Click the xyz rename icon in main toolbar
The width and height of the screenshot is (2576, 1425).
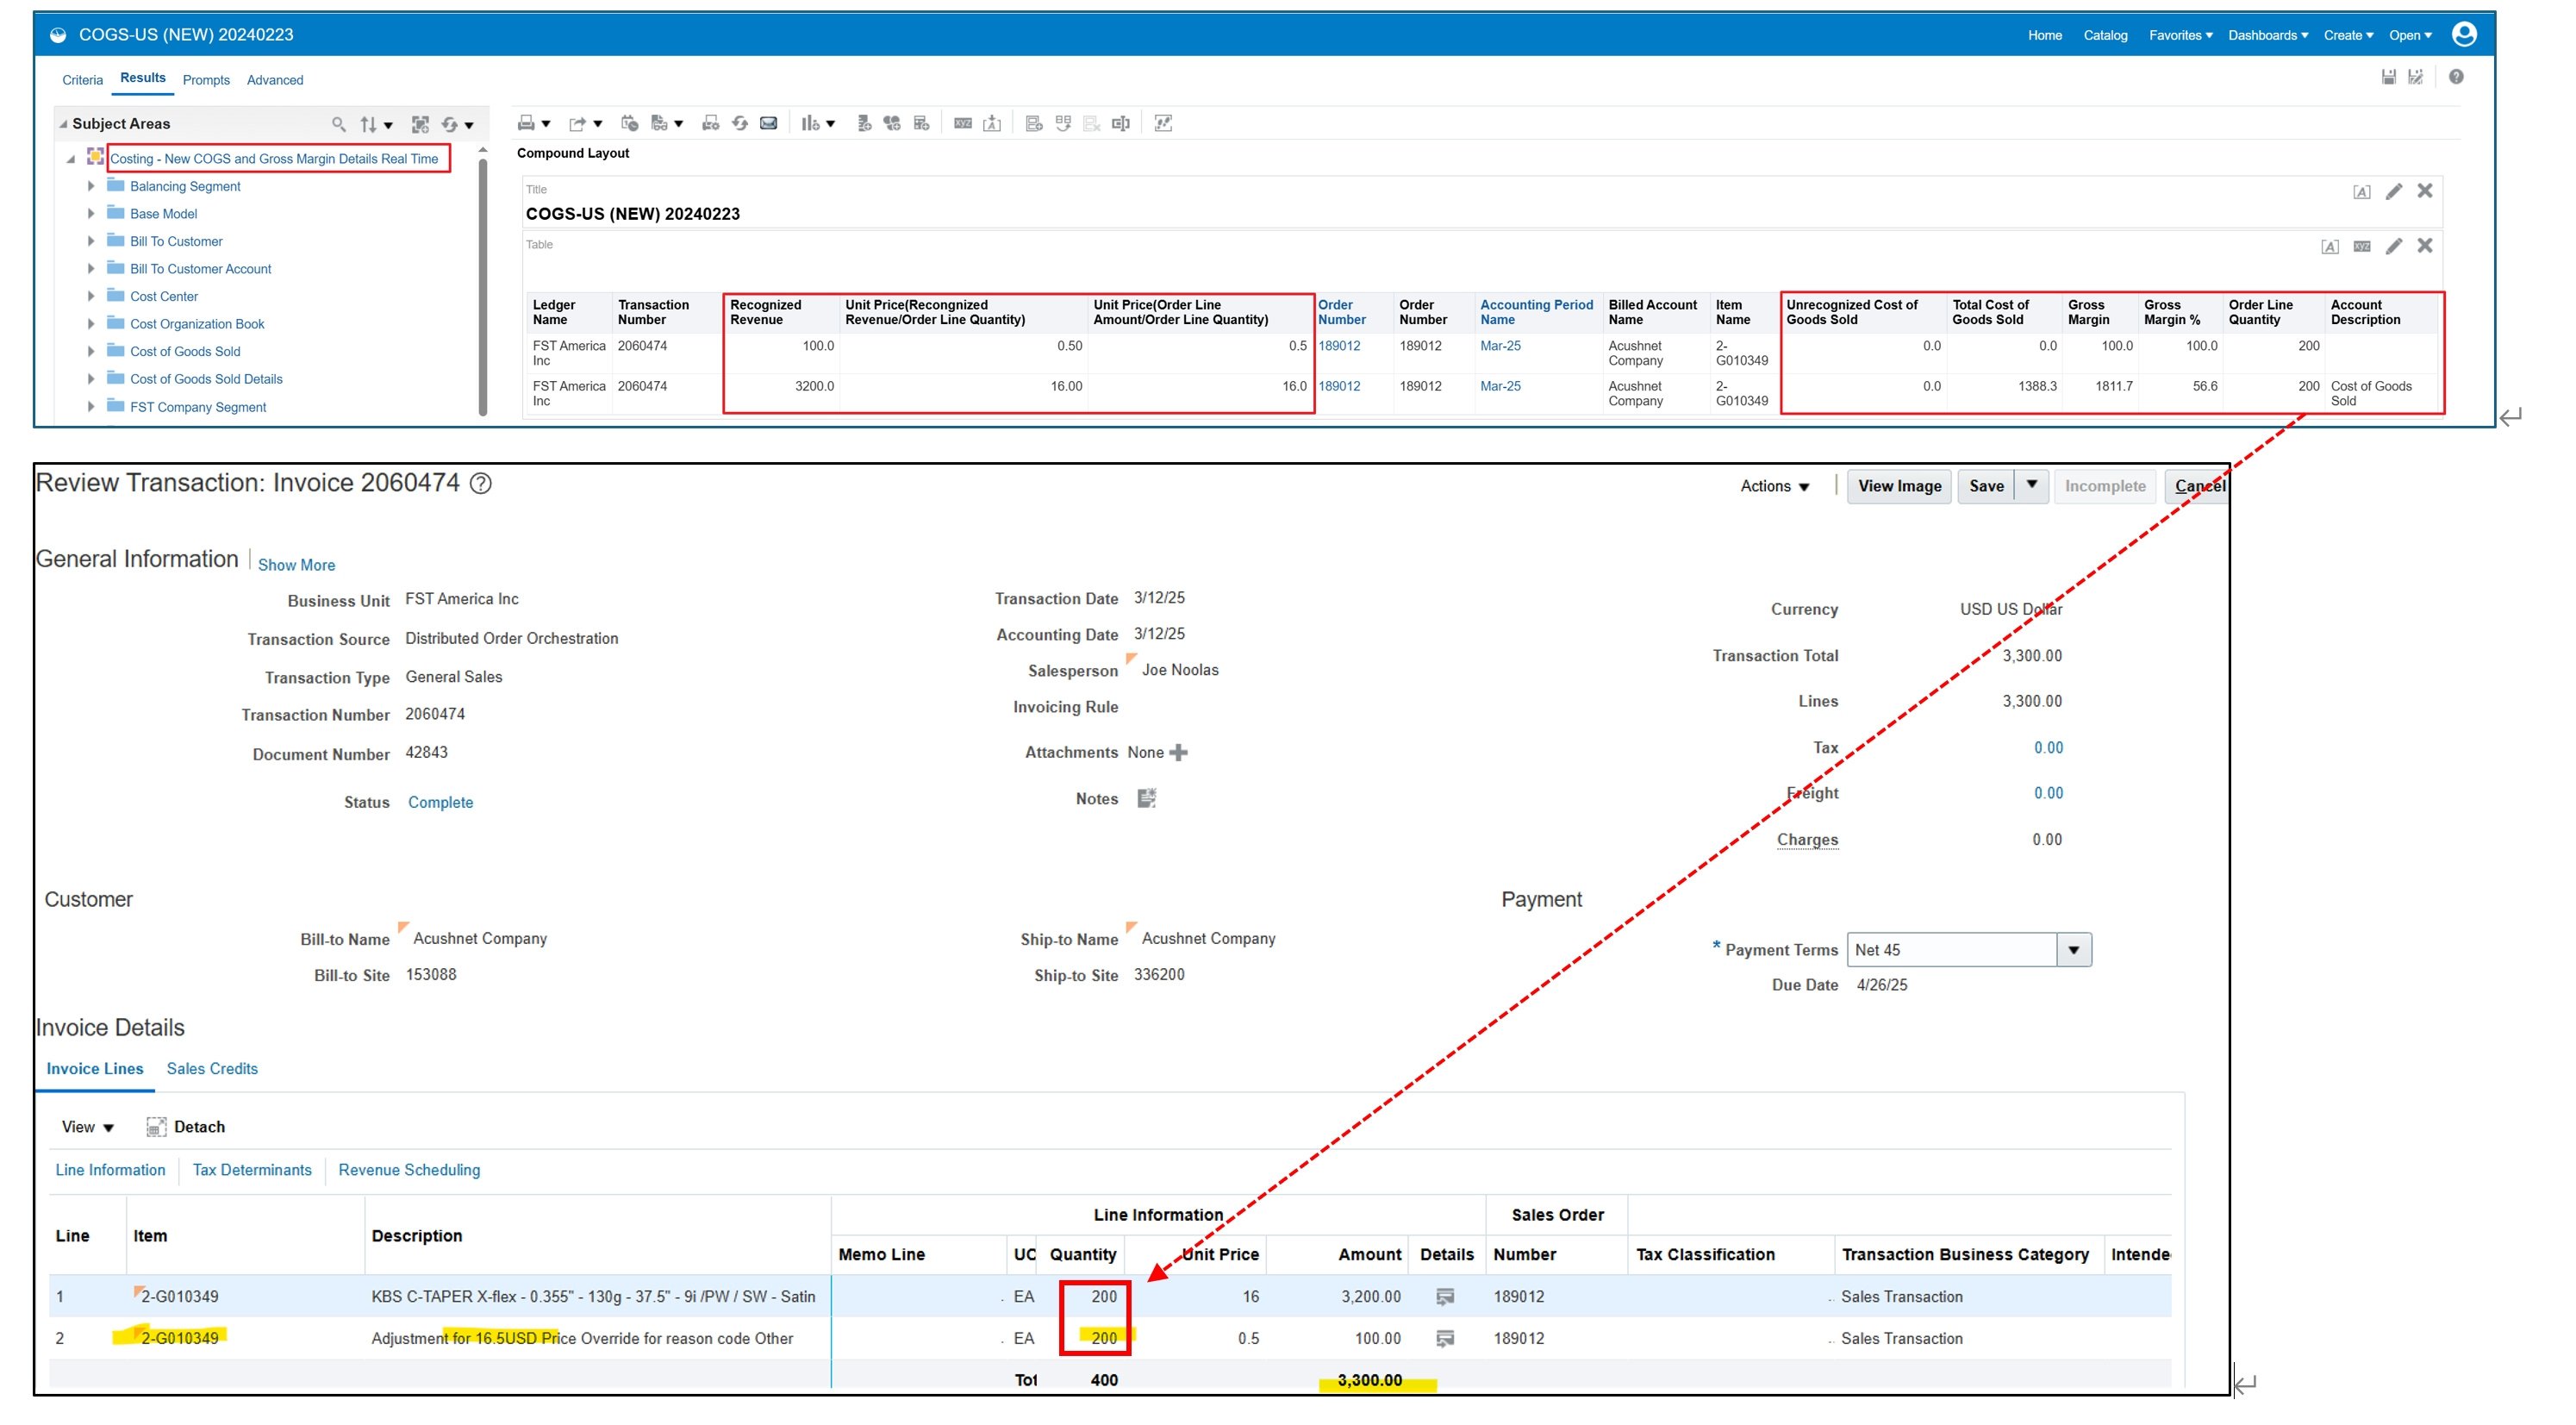point(963,123)
